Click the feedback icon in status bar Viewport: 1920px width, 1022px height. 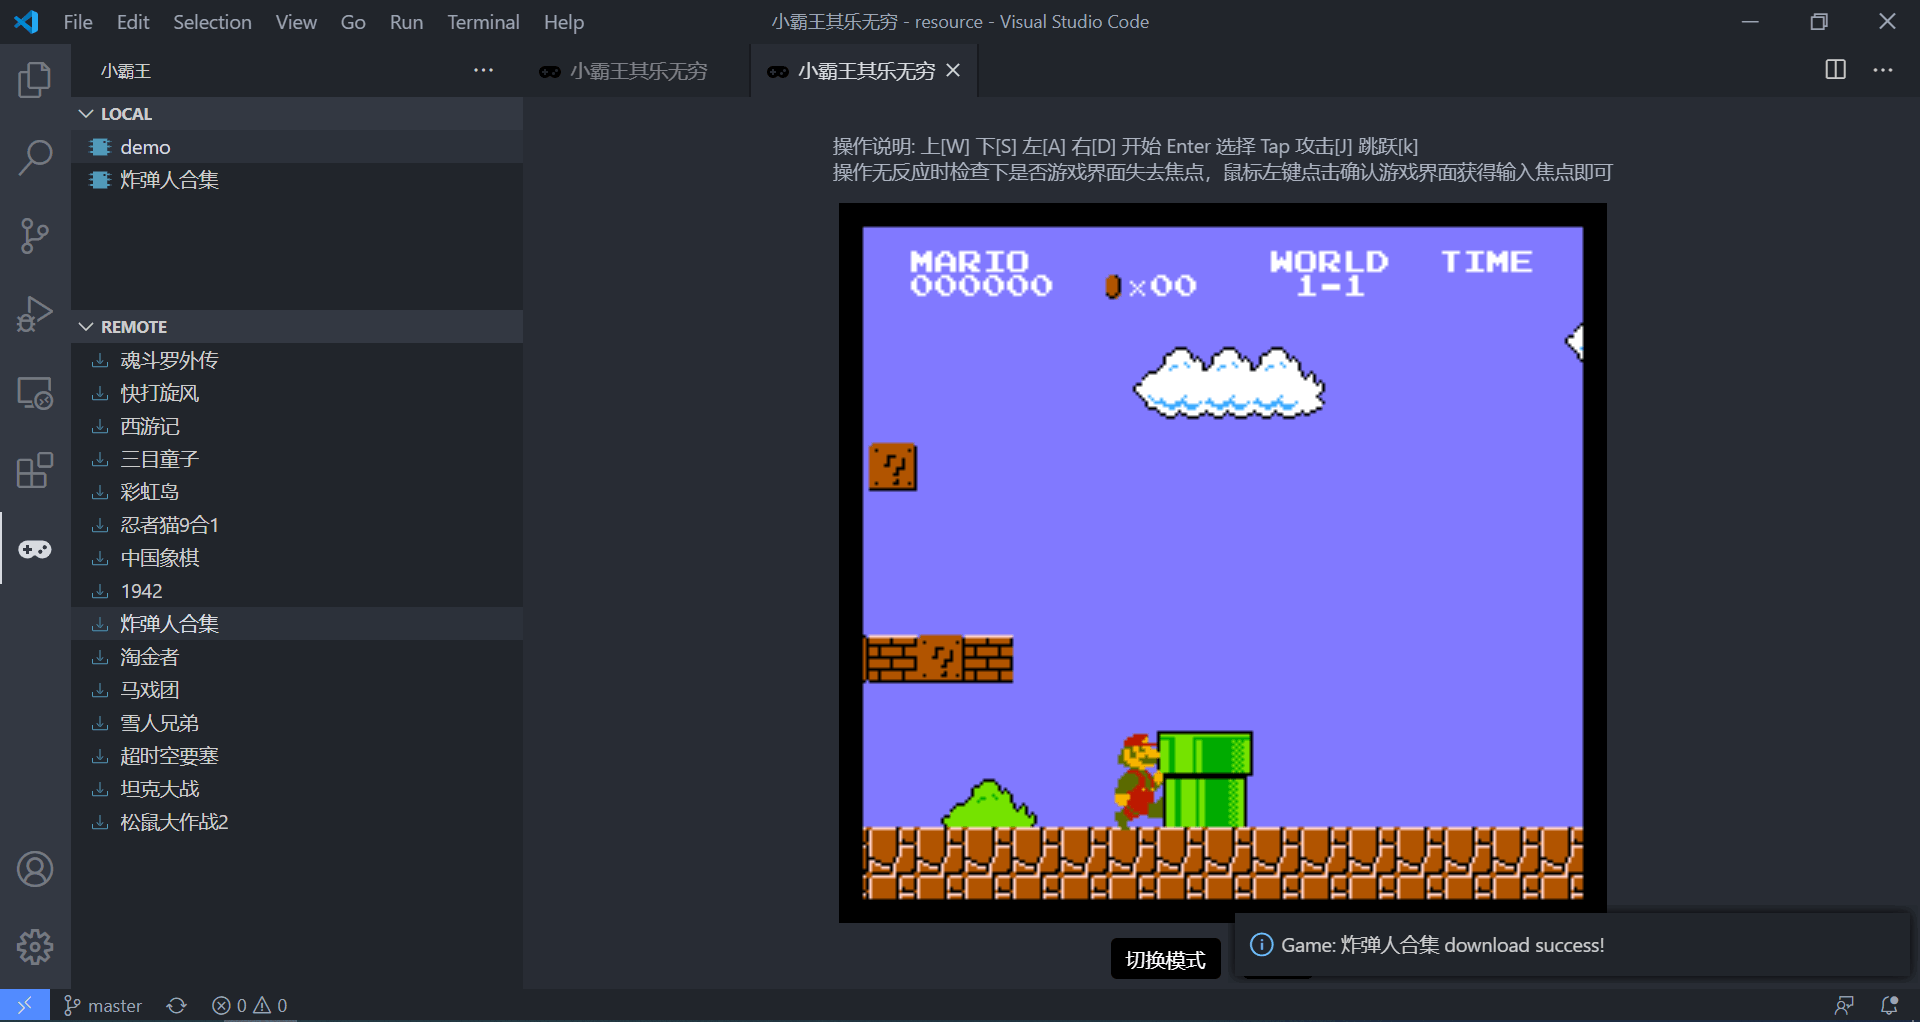click(1844, 1005)
